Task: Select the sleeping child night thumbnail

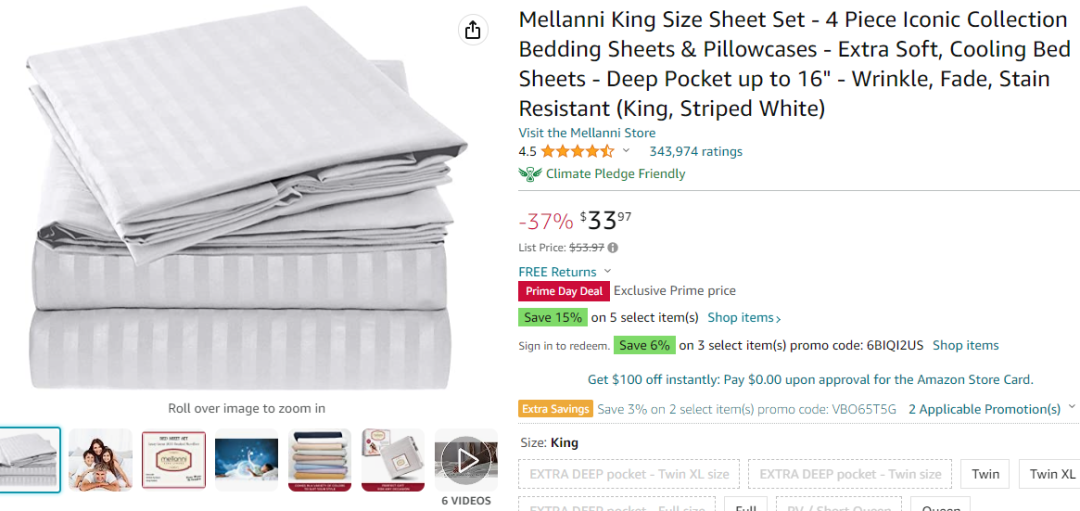Action: tap(247, 460)
